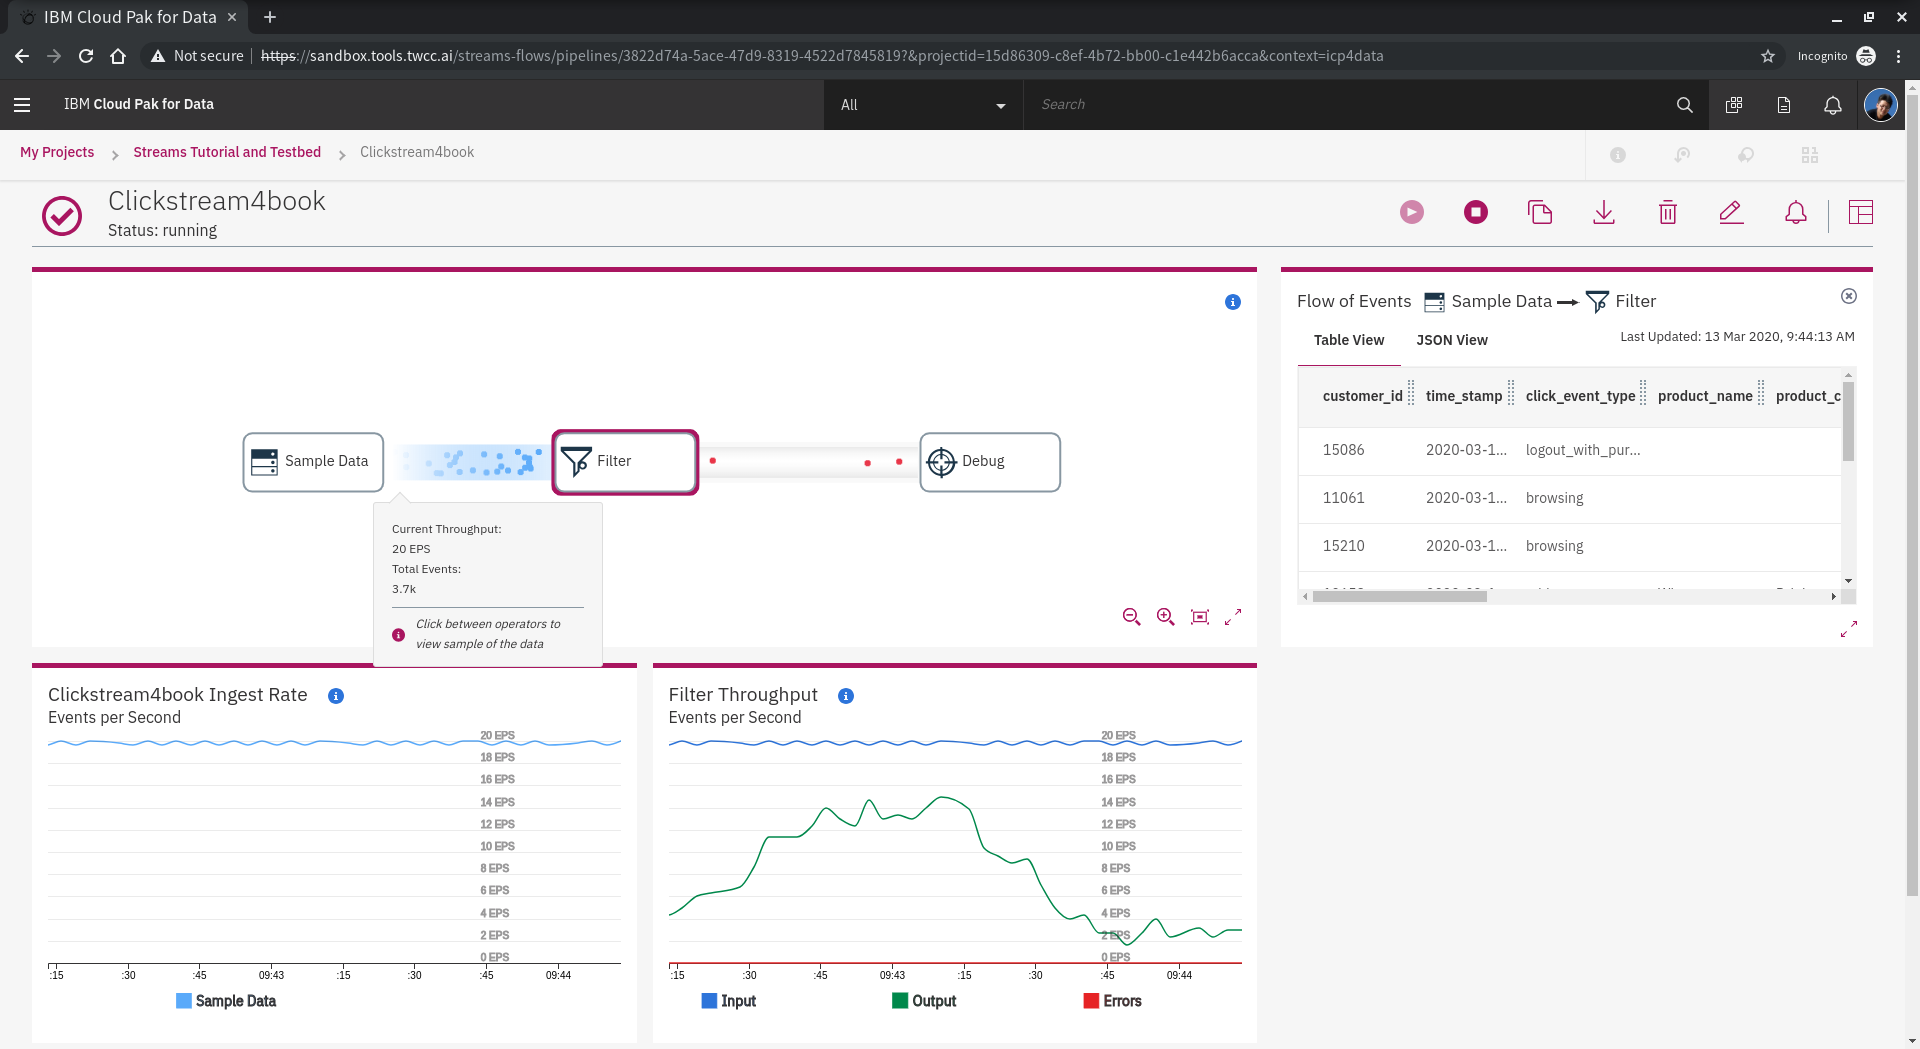1920x1049 pixels.
Task: Start the flow with run button
Action: tap(1411, 212)
